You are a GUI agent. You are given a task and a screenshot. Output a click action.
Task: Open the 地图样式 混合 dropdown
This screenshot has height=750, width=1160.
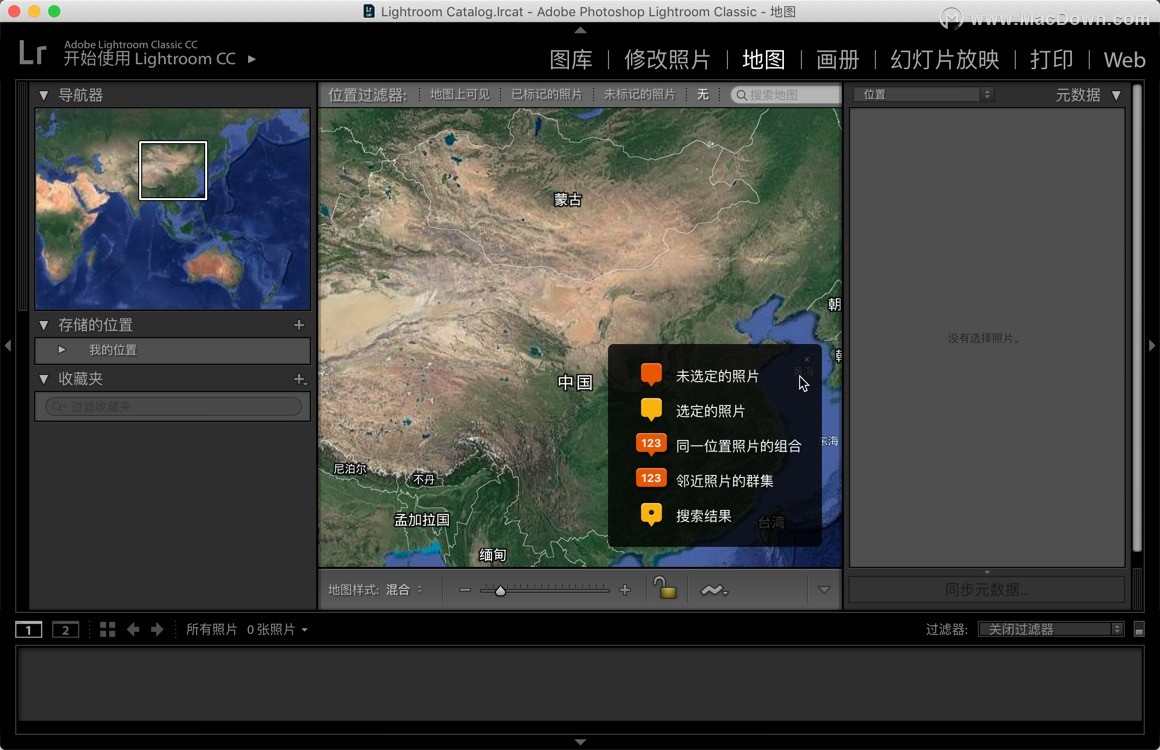pos(404,589)
